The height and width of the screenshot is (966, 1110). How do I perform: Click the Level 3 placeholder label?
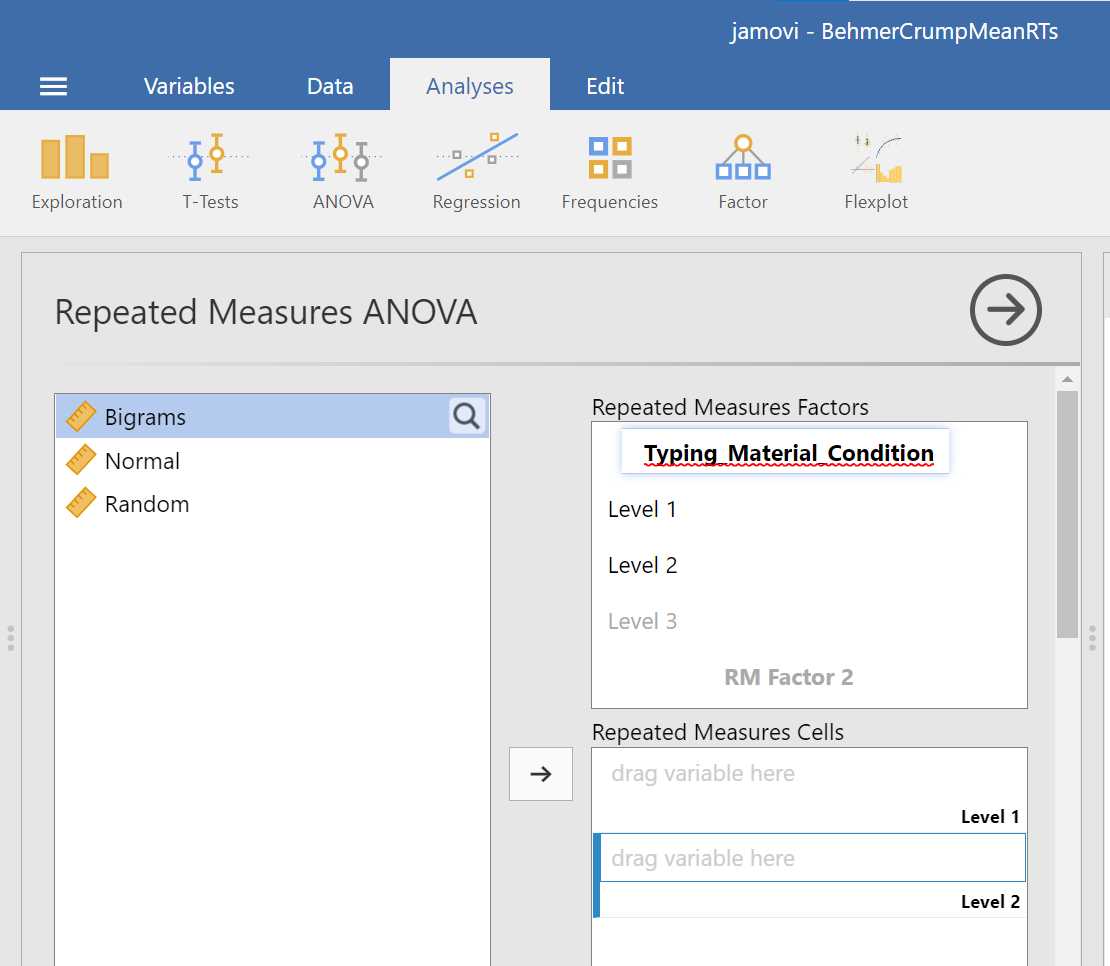[642, 621]
